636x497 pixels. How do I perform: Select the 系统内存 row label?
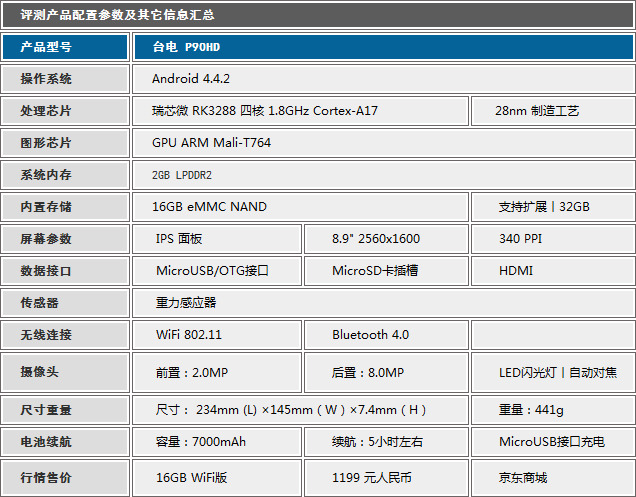(x=65, y=175)
